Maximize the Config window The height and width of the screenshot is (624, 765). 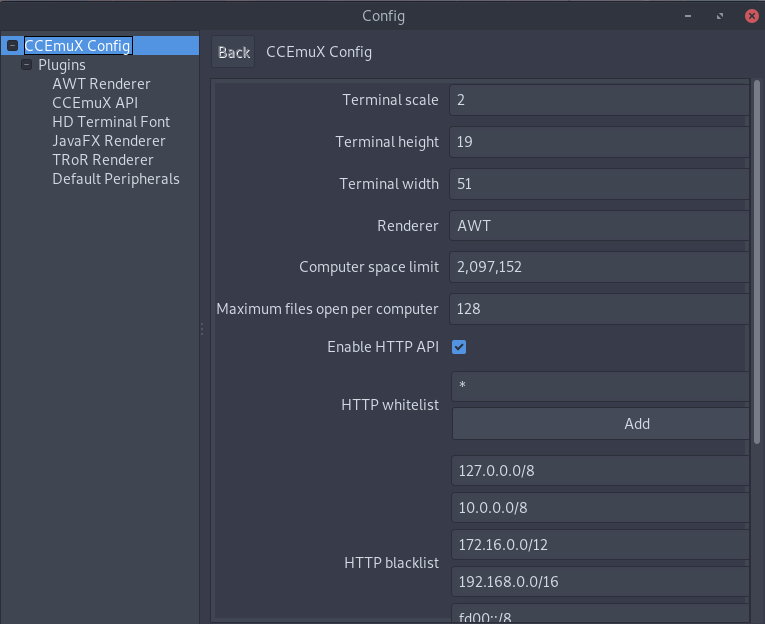coord(720,16)
